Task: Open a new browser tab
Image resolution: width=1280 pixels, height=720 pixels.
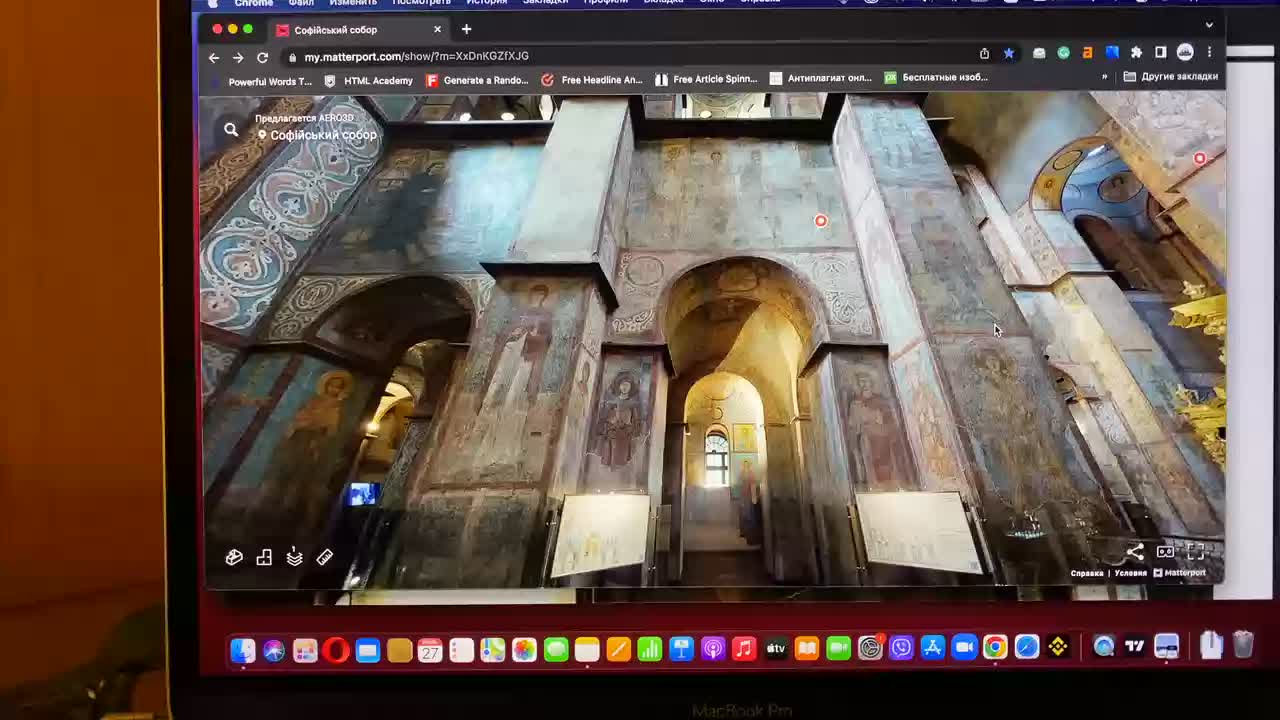Action: (466, 29)
